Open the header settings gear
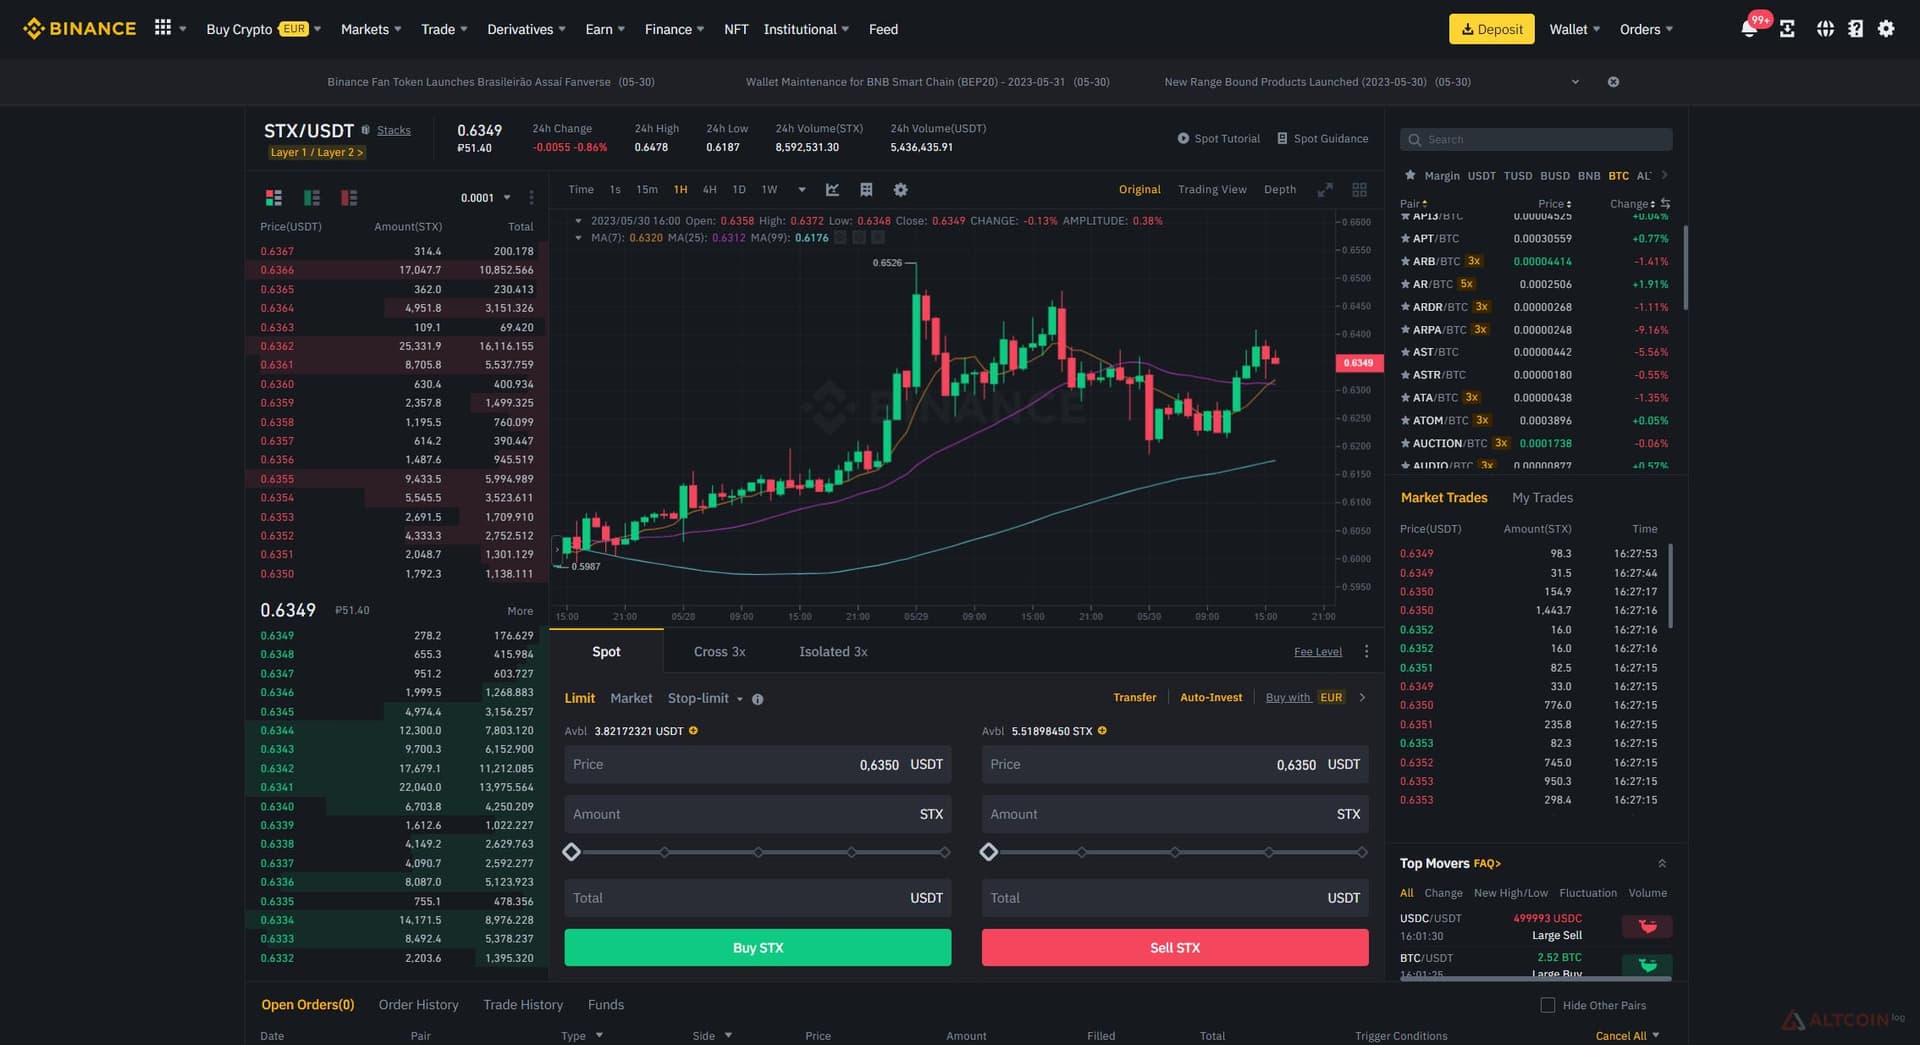Image resolution: width=1920 pixels, height=1045 pixels. point(1886,29)
